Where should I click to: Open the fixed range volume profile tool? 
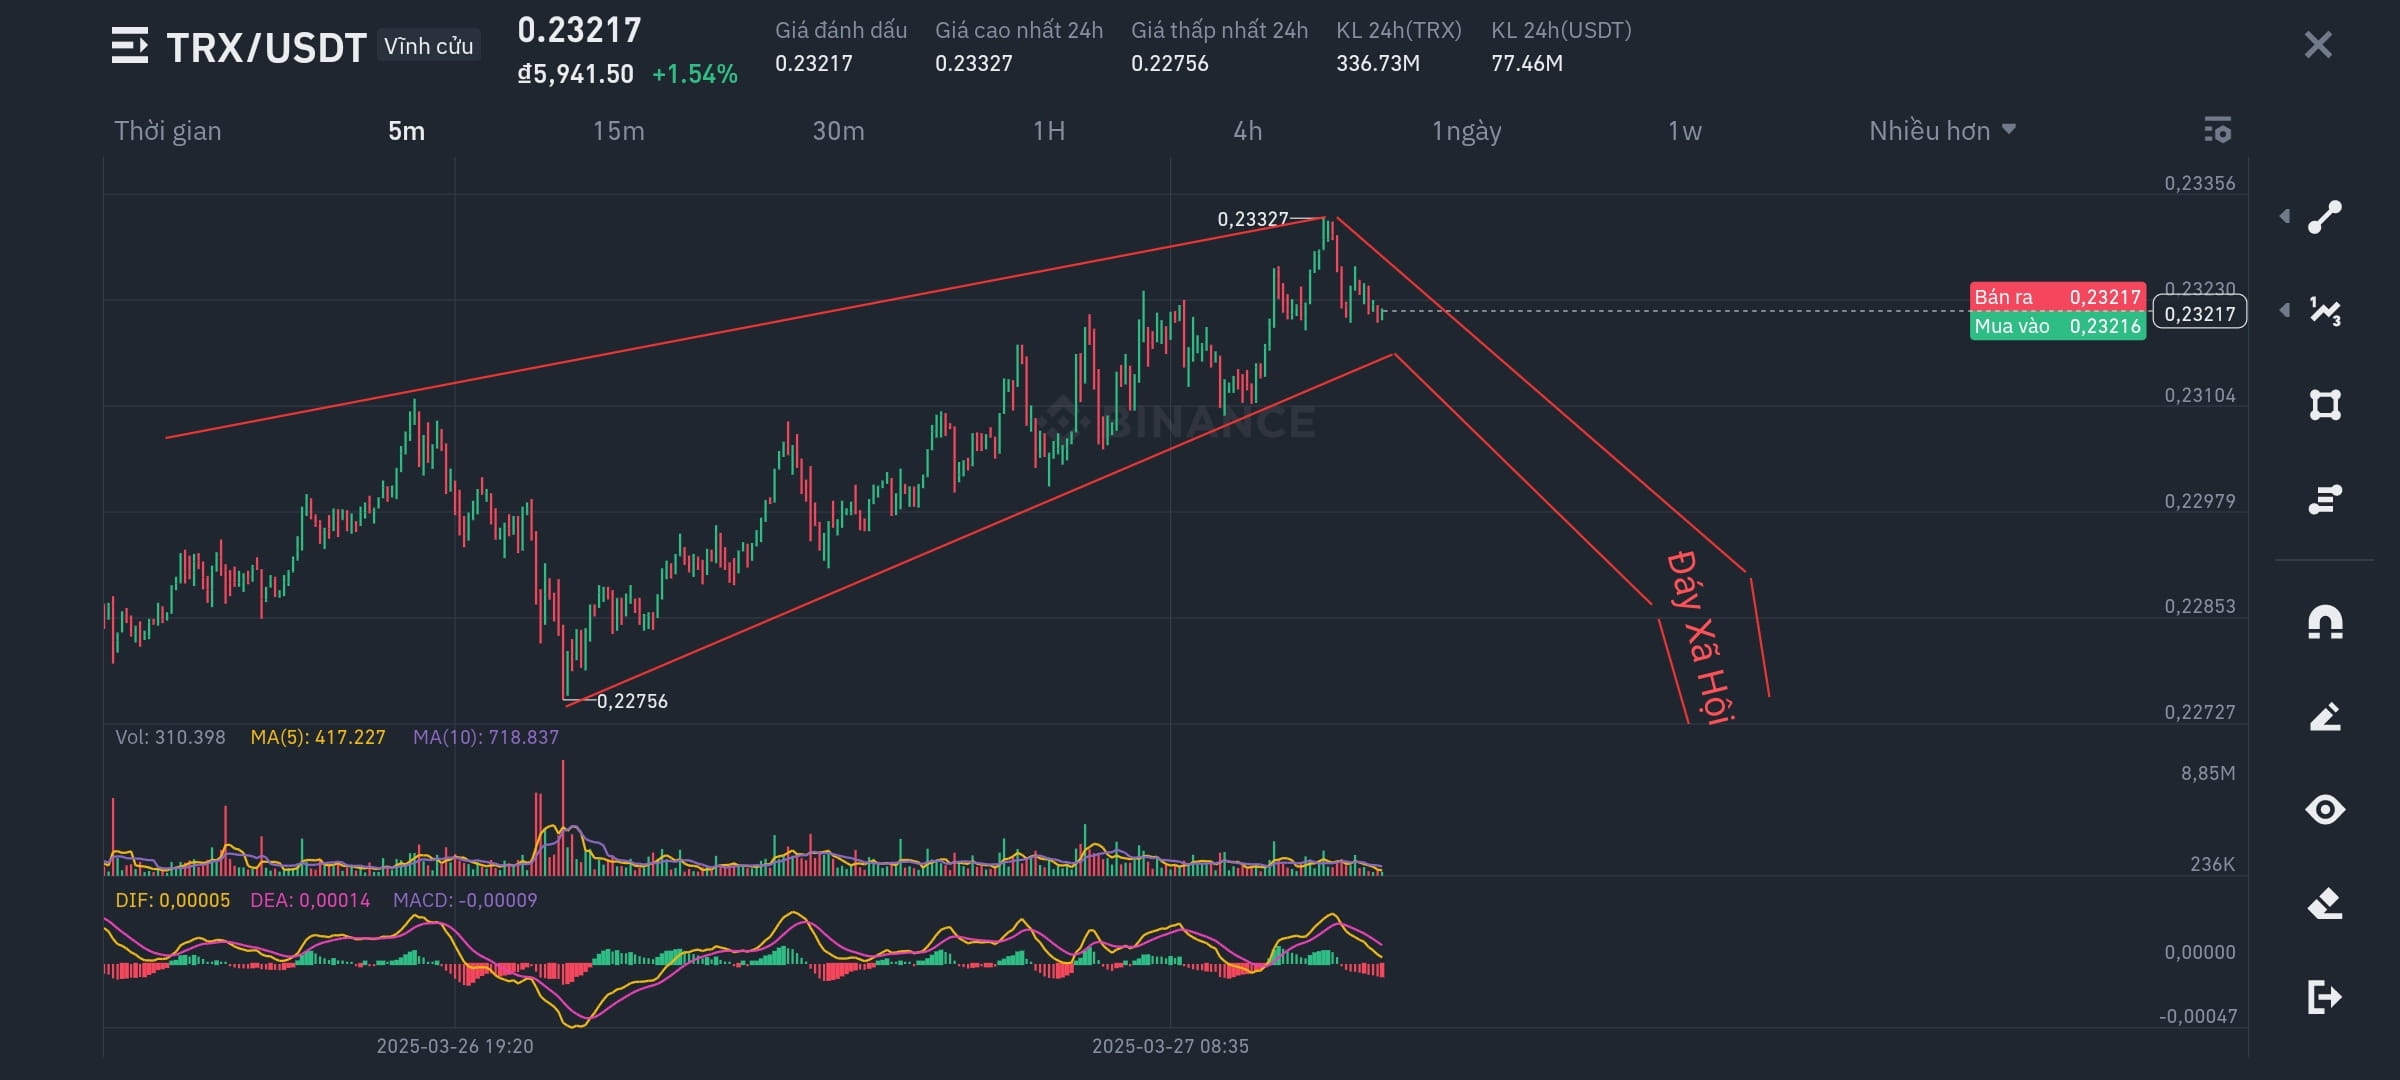pos(2325,499)
